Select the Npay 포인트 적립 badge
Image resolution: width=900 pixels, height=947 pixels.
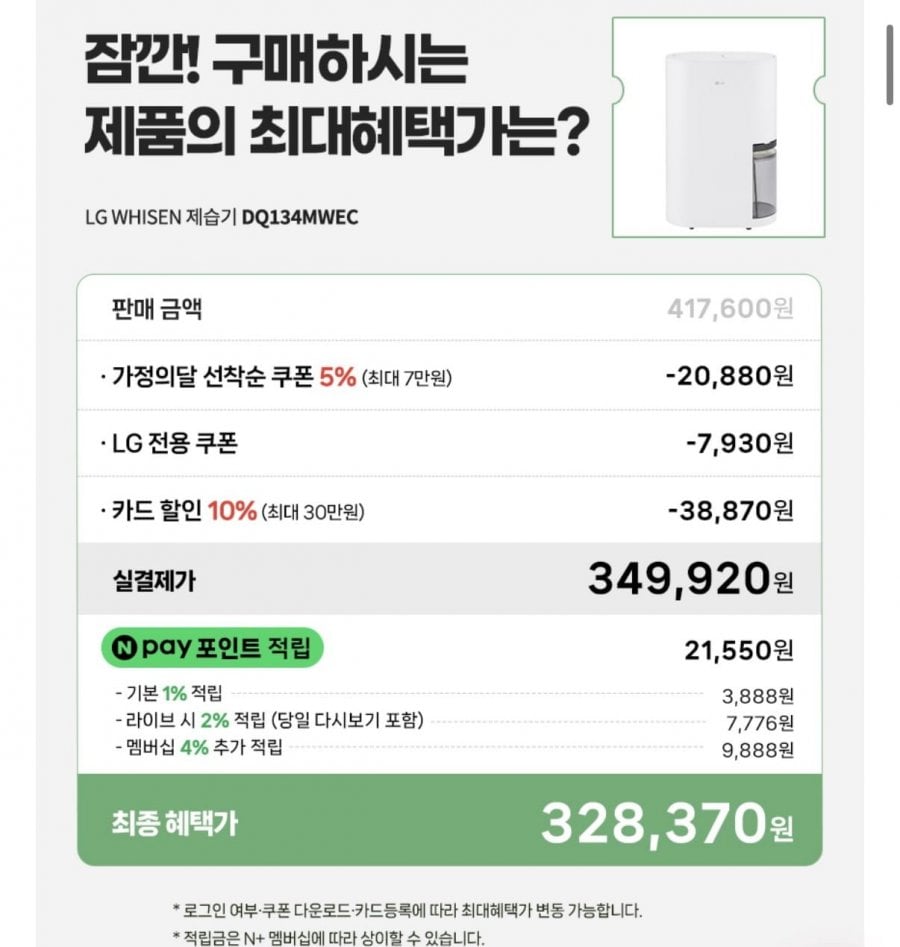coord(212,649)
